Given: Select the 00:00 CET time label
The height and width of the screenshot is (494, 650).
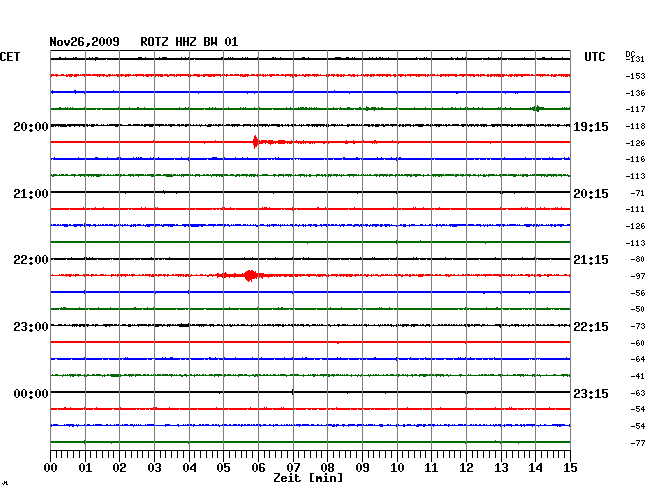Looking at the screenshot, I should click(31, 393).
